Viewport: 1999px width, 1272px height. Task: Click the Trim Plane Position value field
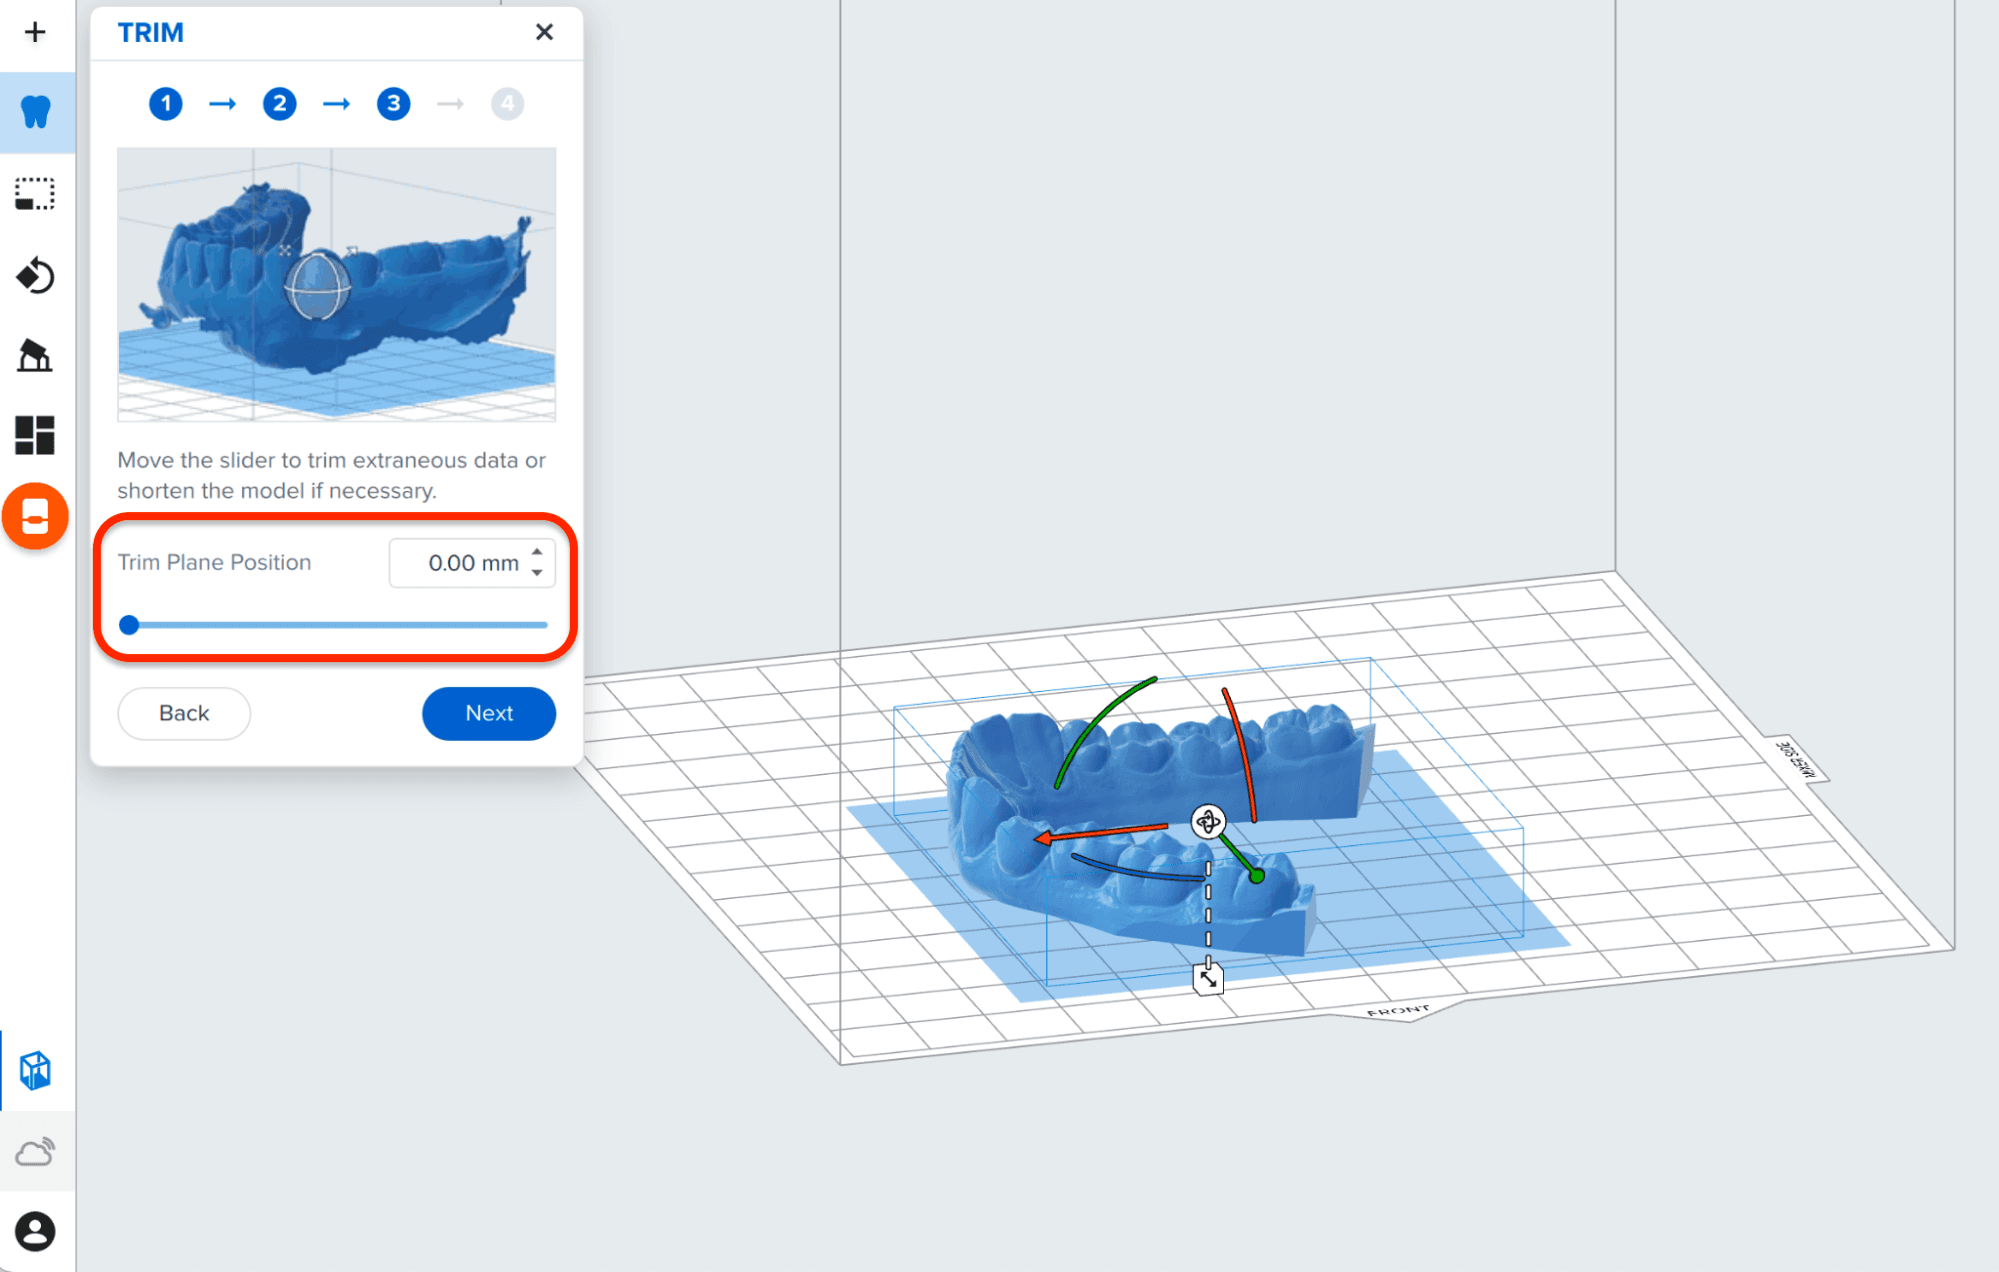(x=472, y=563)
